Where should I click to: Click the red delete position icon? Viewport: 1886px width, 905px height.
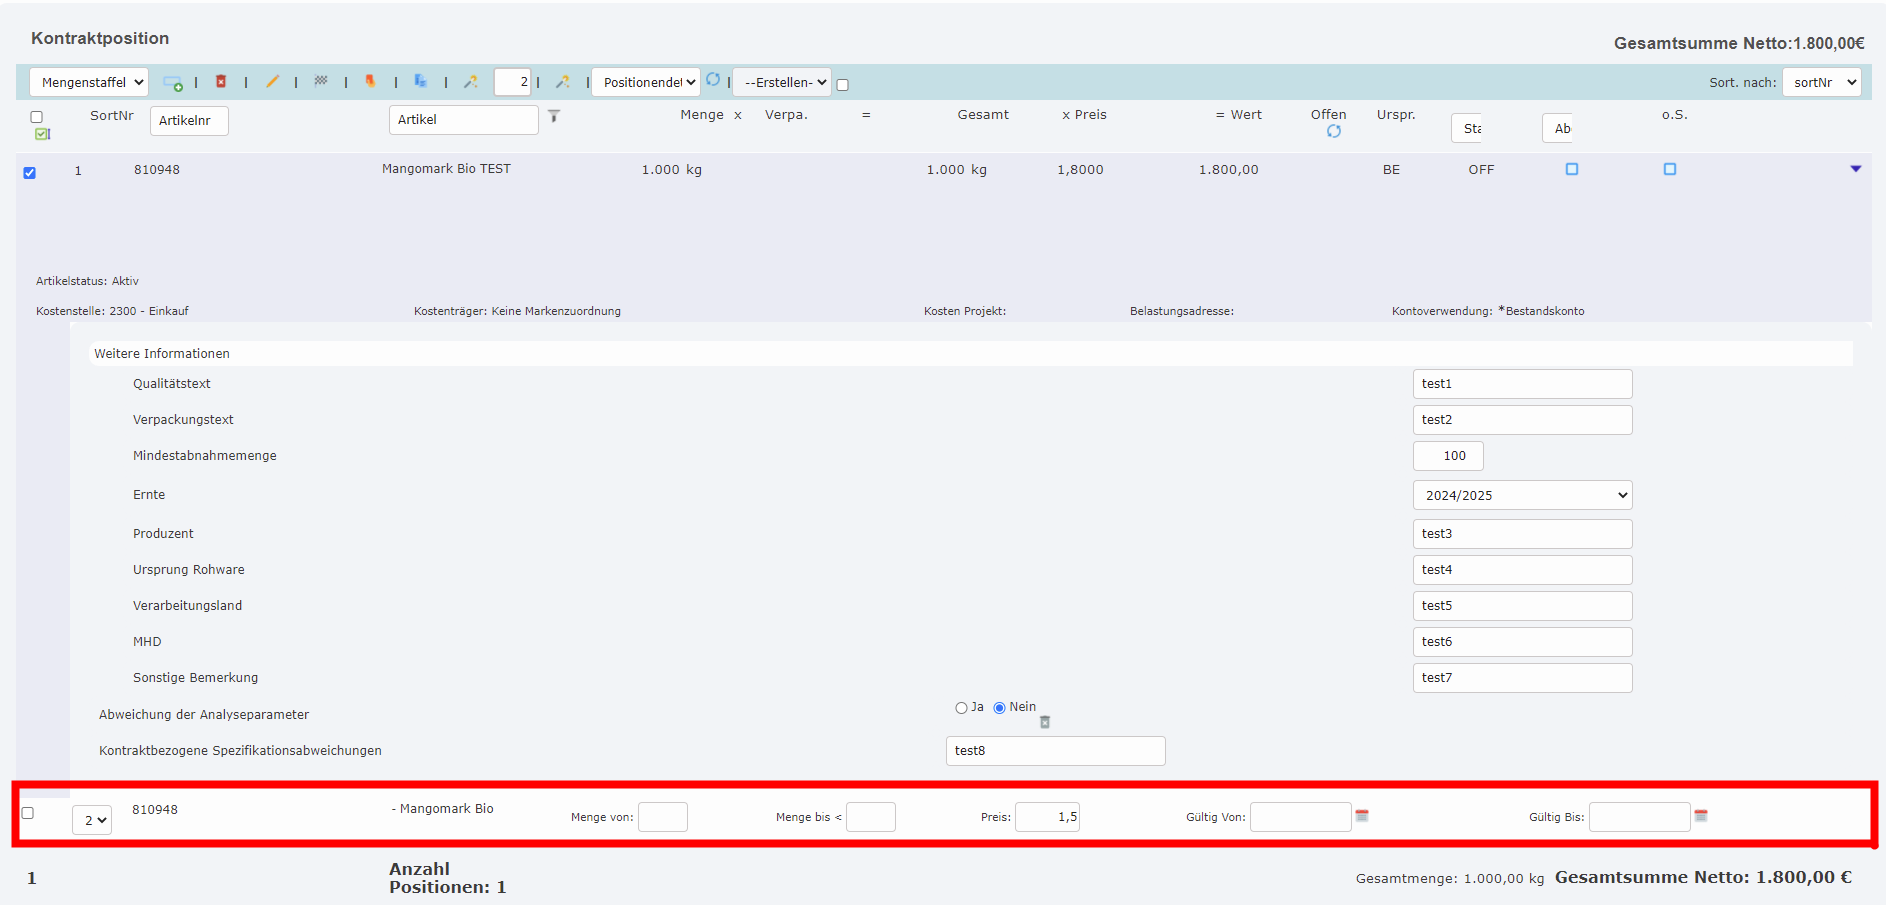pos(221,82)
